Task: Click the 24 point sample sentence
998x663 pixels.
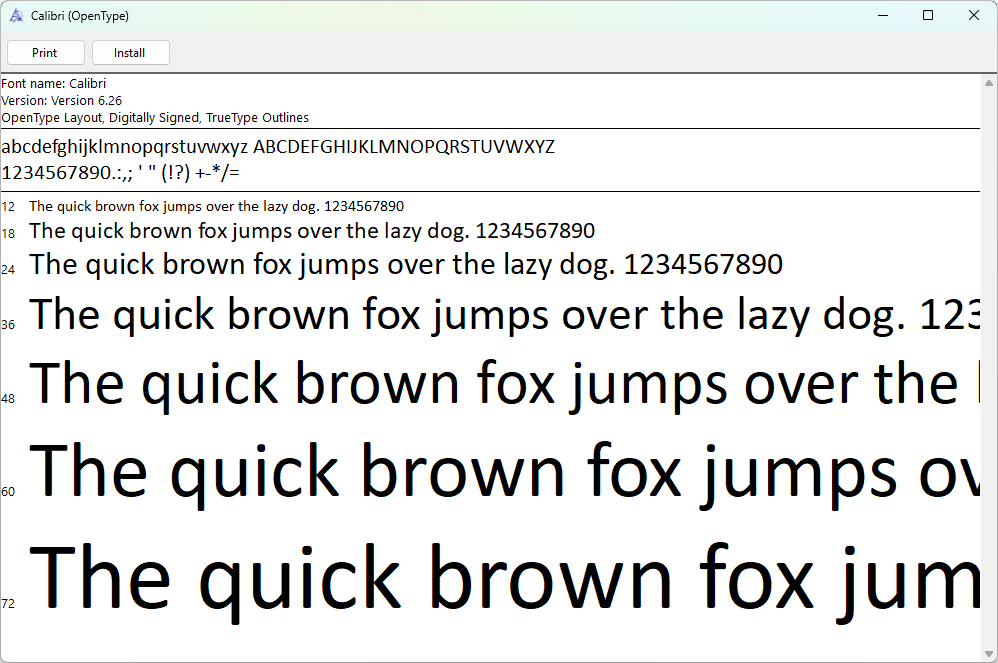Action: tap(406, 265)
